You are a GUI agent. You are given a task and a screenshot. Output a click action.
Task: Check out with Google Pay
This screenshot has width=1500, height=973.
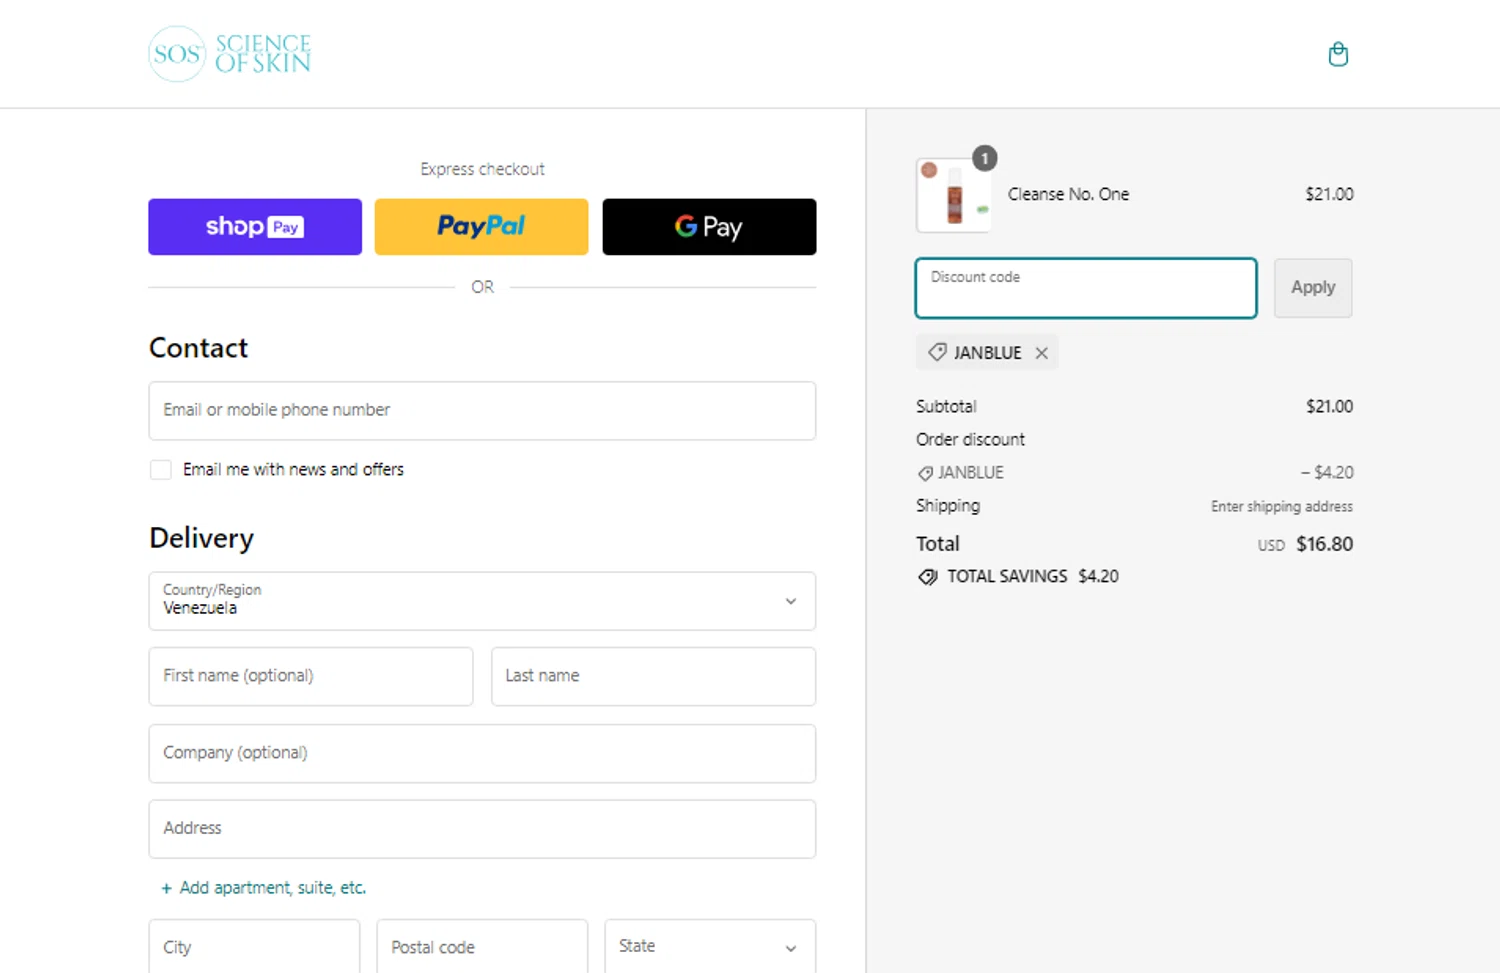pos(709,227)
